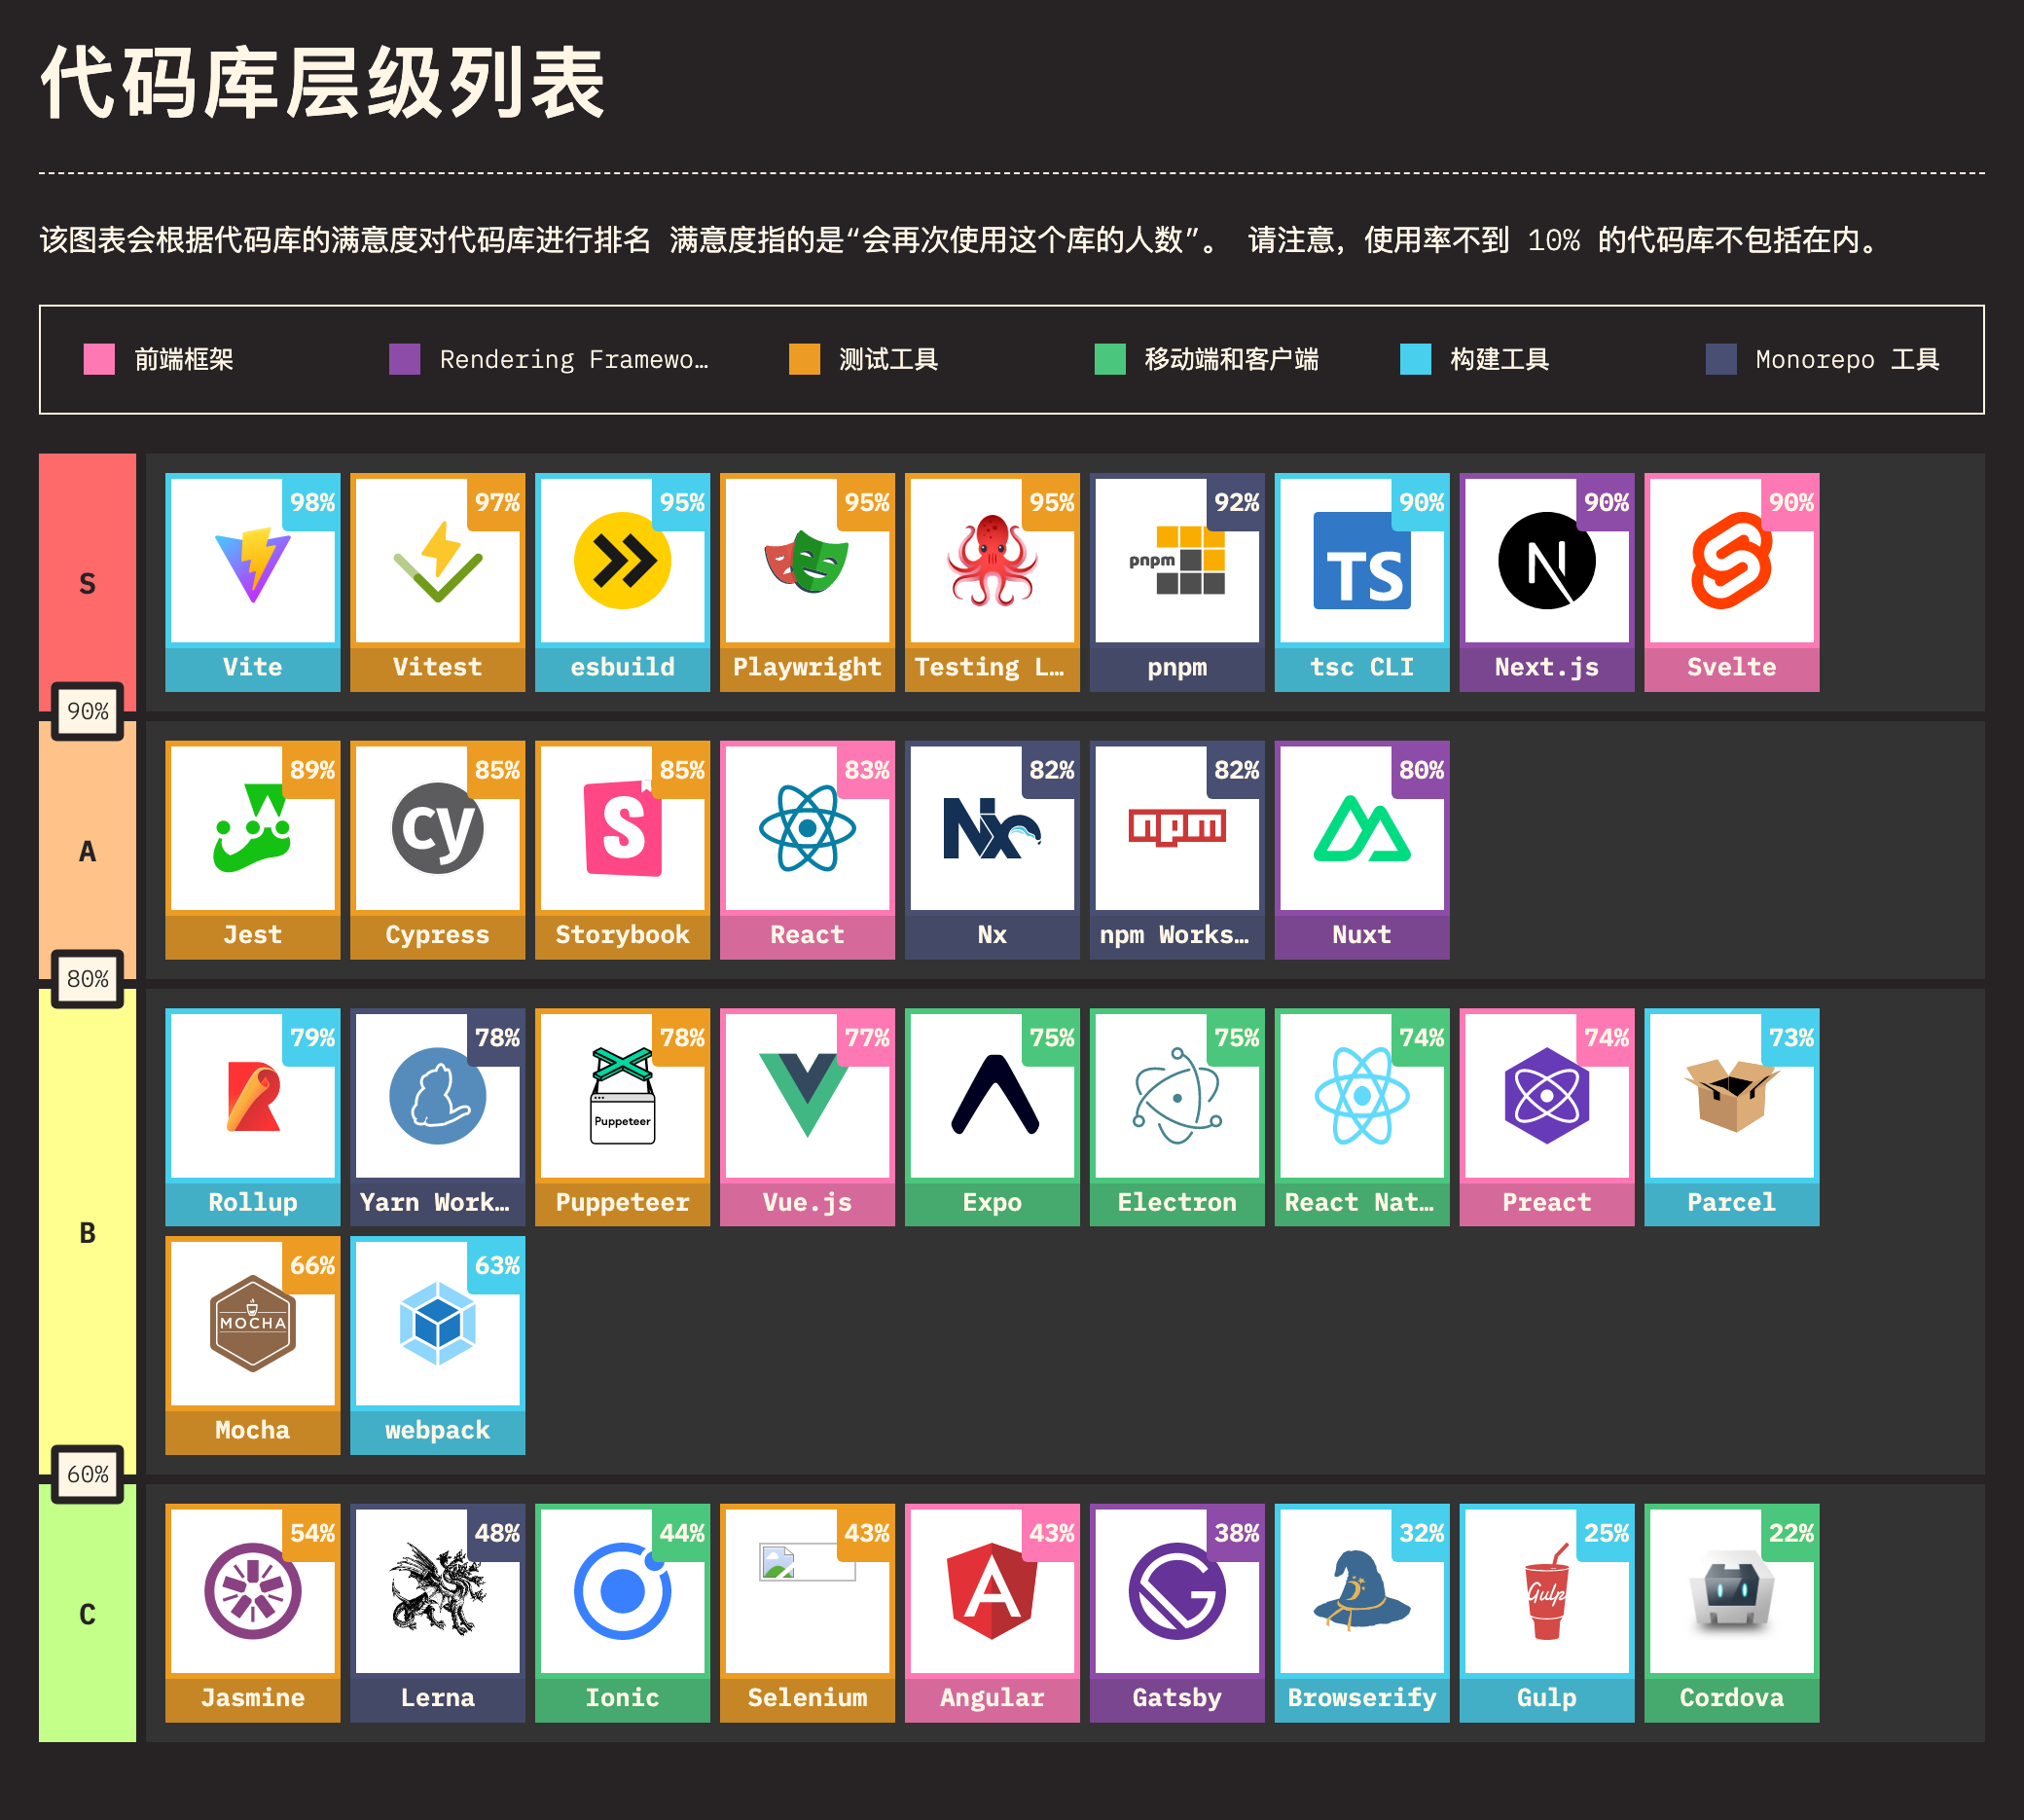Select the Playwright masks icon
The width and height of the screenshot is (2024, 1820).
(x=806, y=563)
